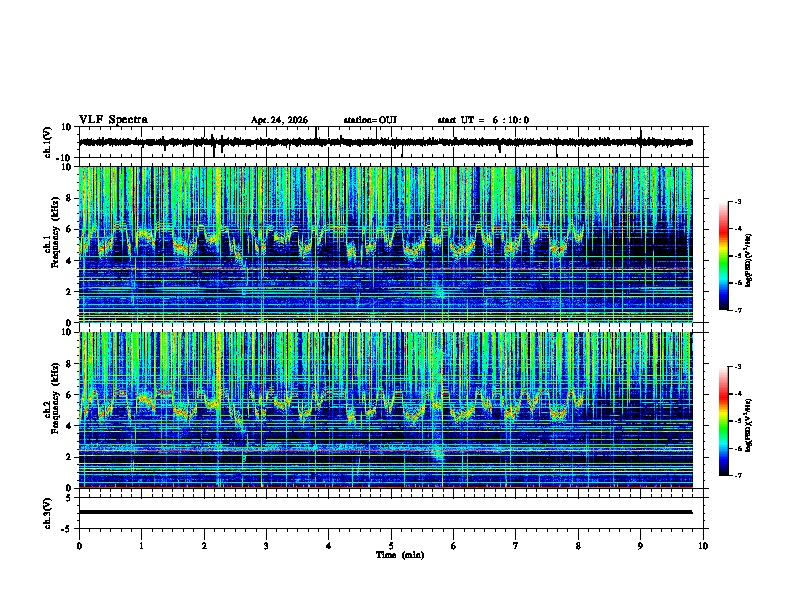Click the -7 tick on ch.2 colorbar
Screen dimensions: 792x612
coord(738,475)
